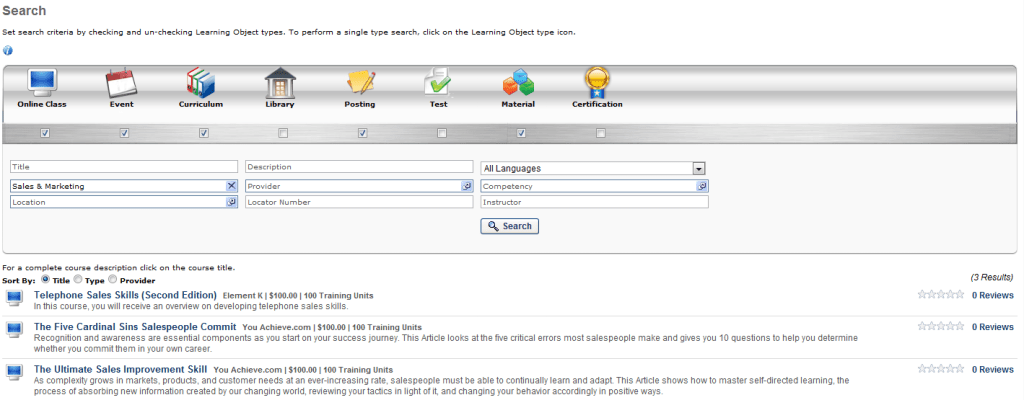Click the Search page heading
The width and height of the screenshot is (1024, 400).
[x=24, y=11]
